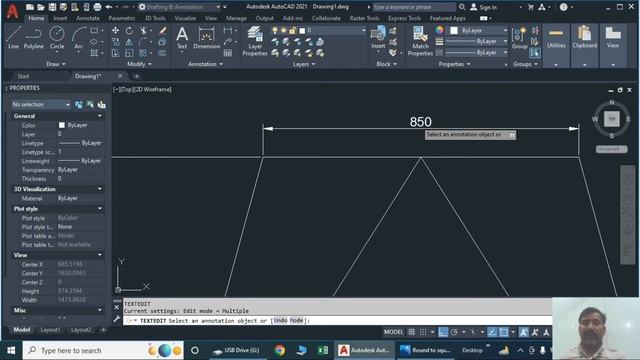The height and width of the screenshot is (360, 640).
Task: Toggle object snap in status bar
Action: click(504, 332)
